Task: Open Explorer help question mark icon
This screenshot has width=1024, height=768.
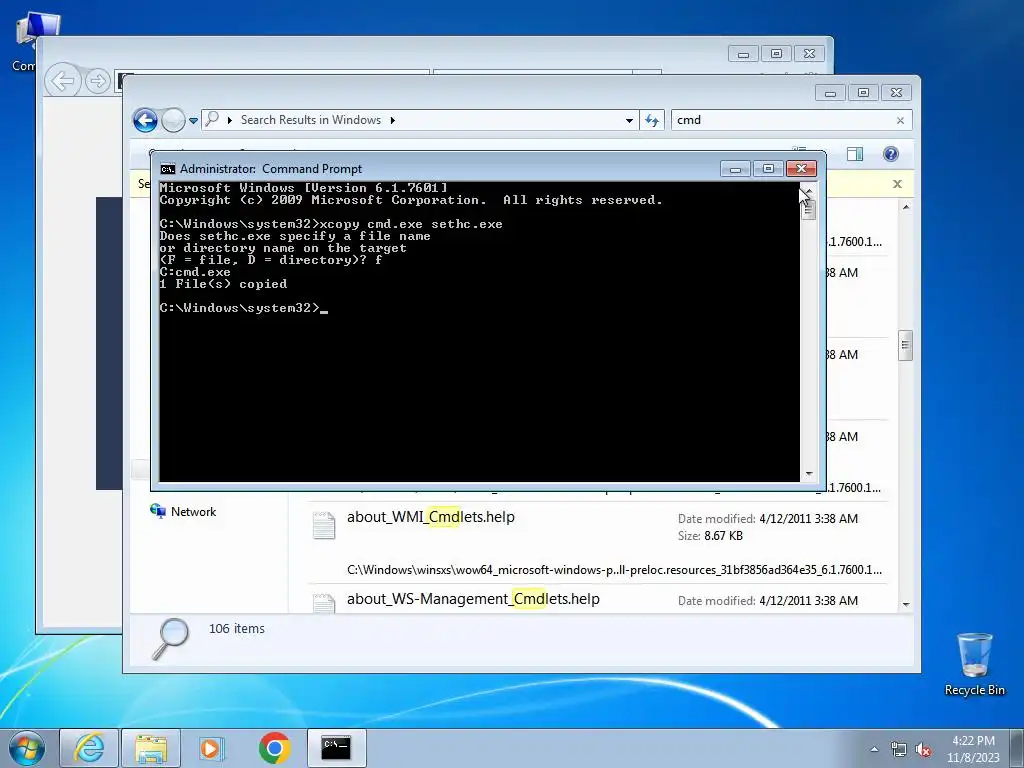Action: (890, 154)
